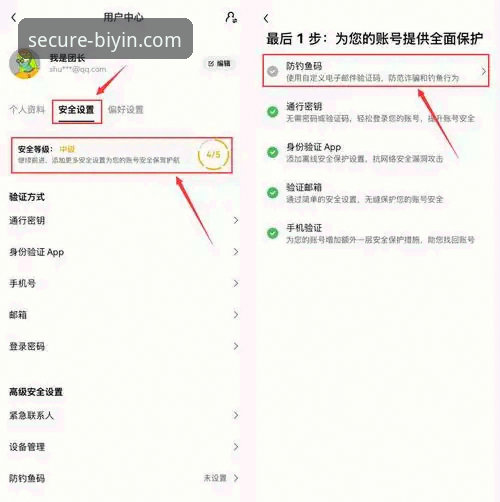This screenshot has height=502, width=500.
Task: Open 设备管理 settings entry
Action: click(x=124, y=447)
